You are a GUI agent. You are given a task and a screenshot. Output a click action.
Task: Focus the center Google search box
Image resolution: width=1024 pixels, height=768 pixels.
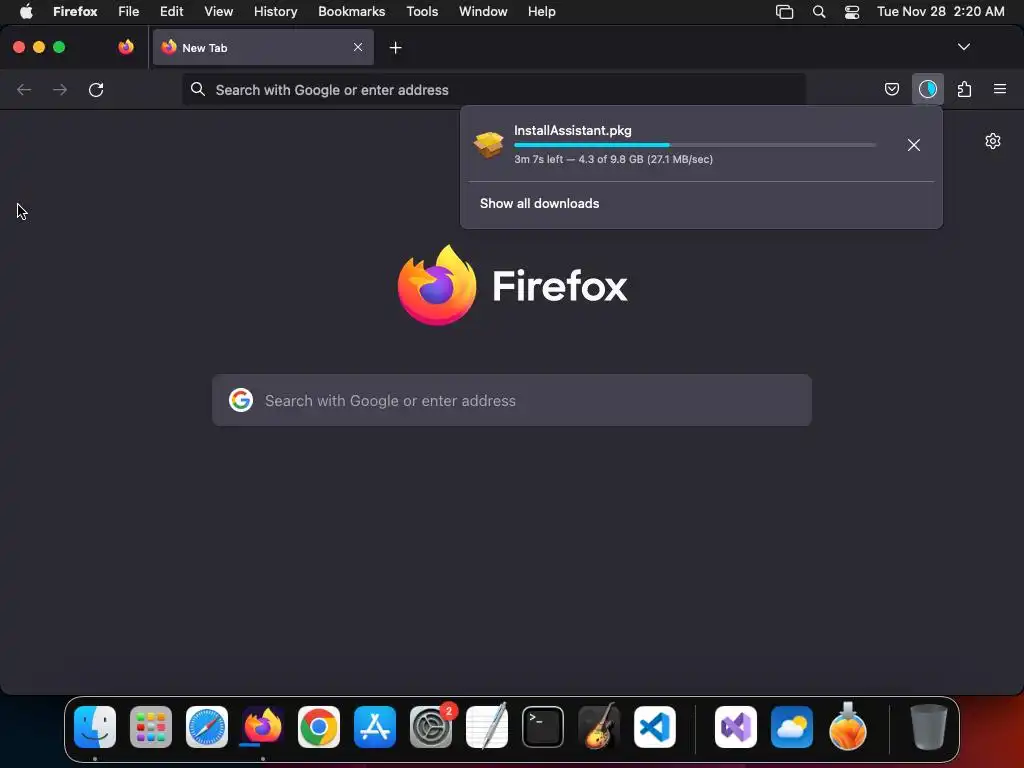[x=512, y=400]
